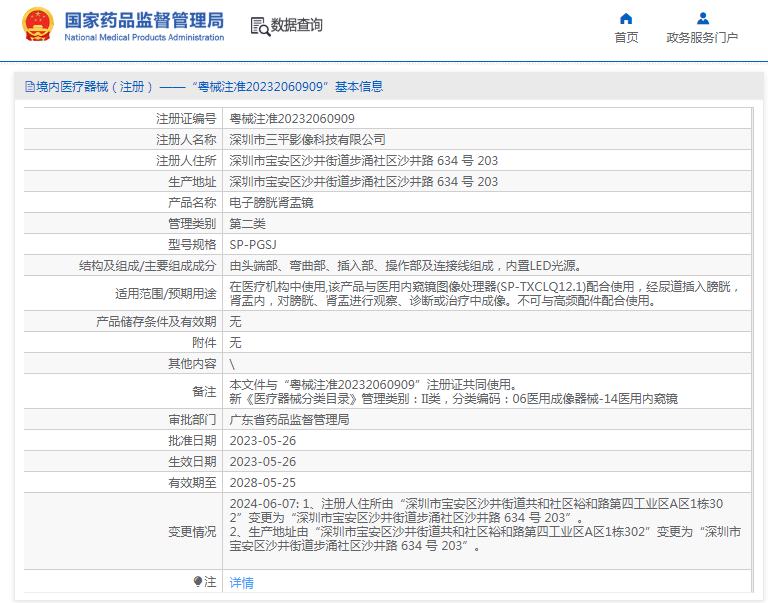Screen dimensions: 768x603
Task: Click the 结构及组成/主要组成成分 label
Action: click(147, 266)
